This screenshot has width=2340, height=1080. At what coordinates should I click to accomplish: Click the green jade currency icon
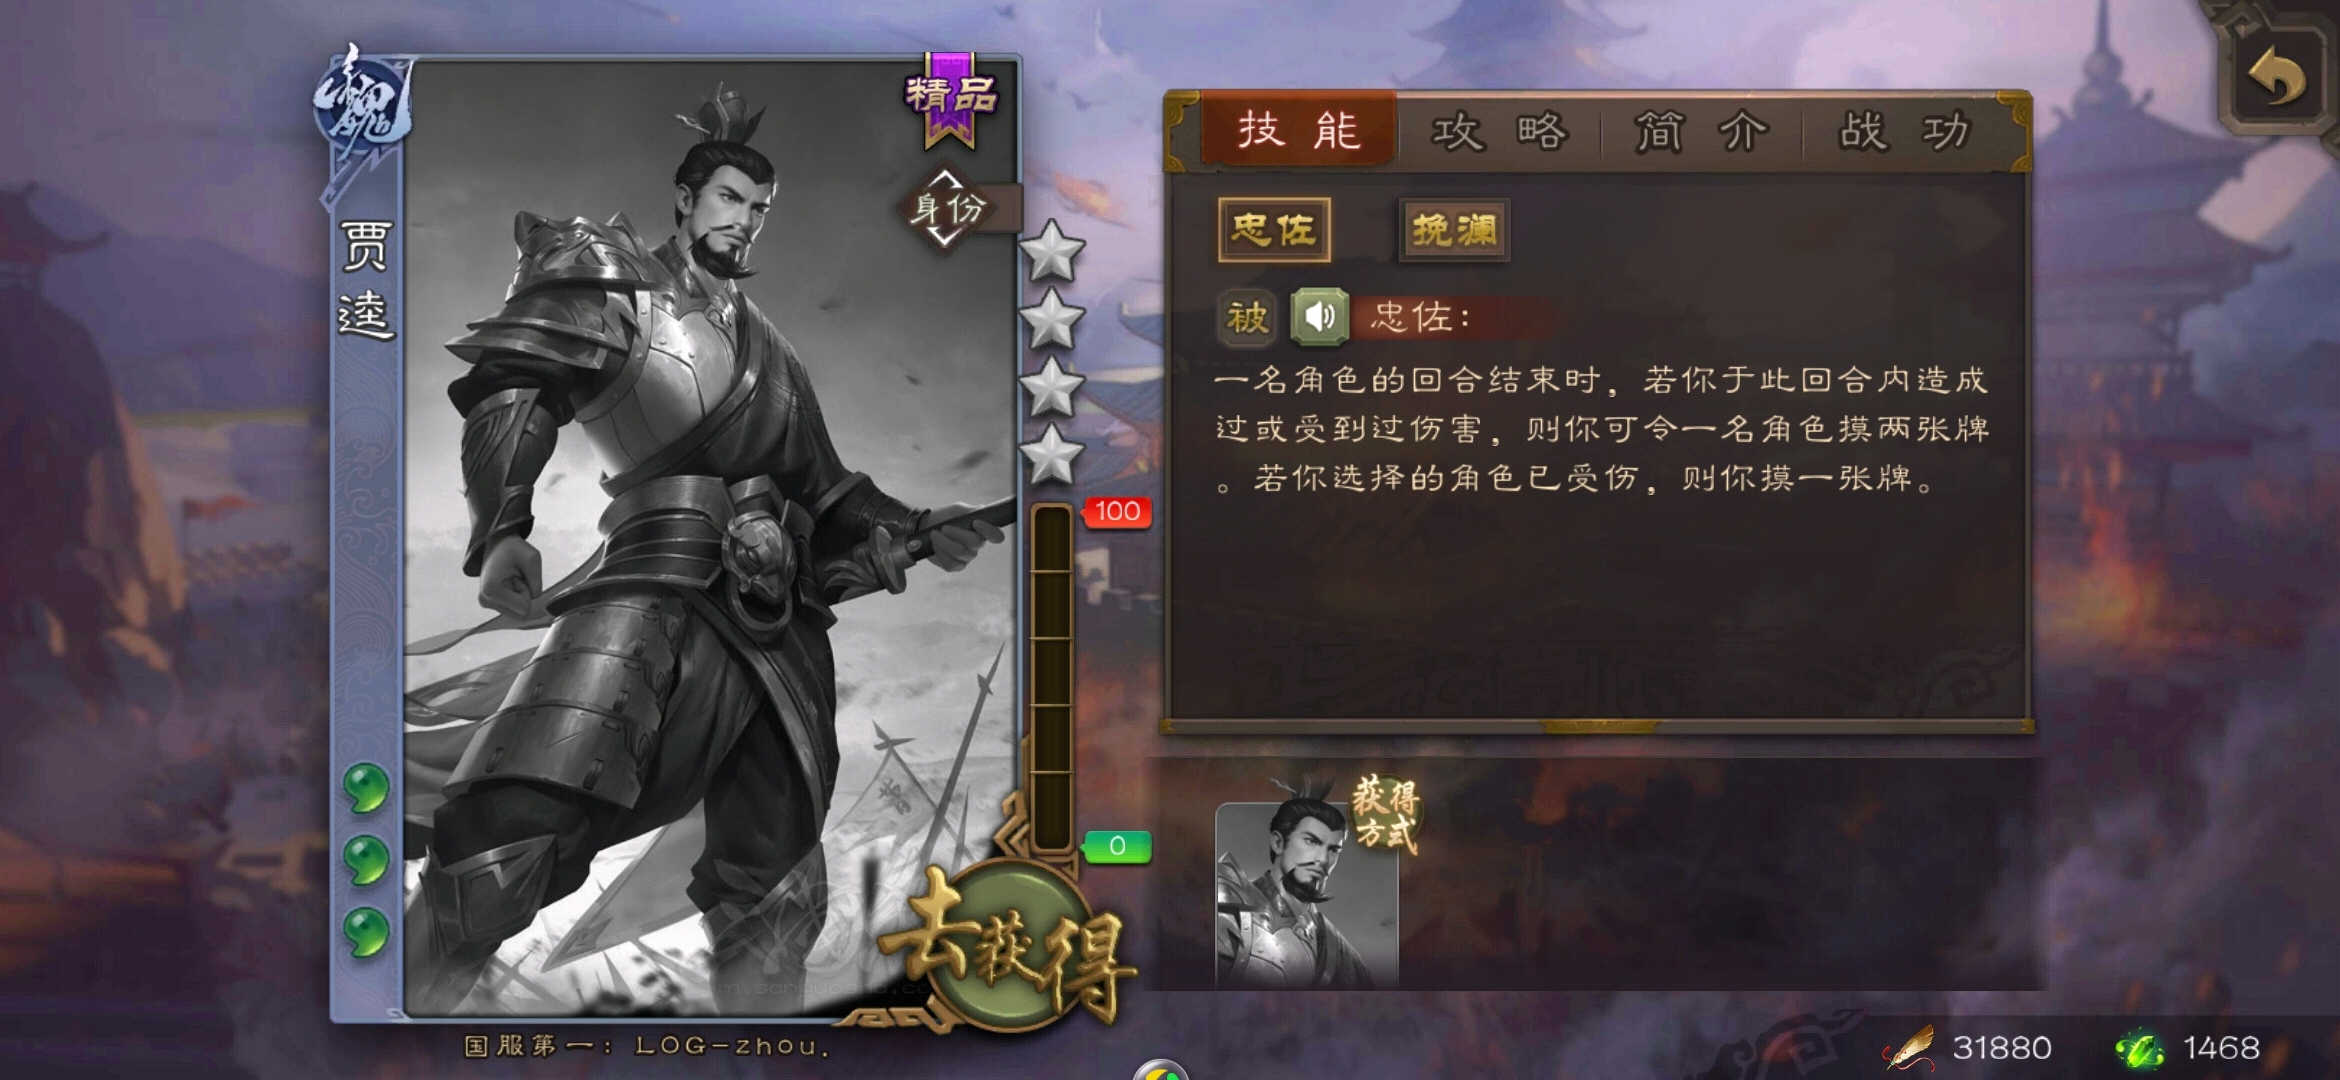pyautogui.click(x=2141, y=1048)
